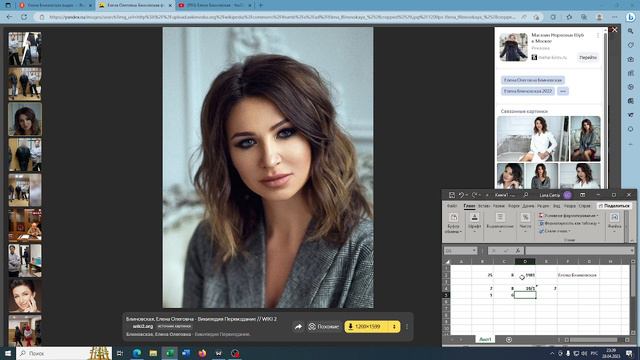The height and width of the screenshot is (360, 640).
Task: Click the Redo icon in Excel
Action: click(x=474, y=195)
